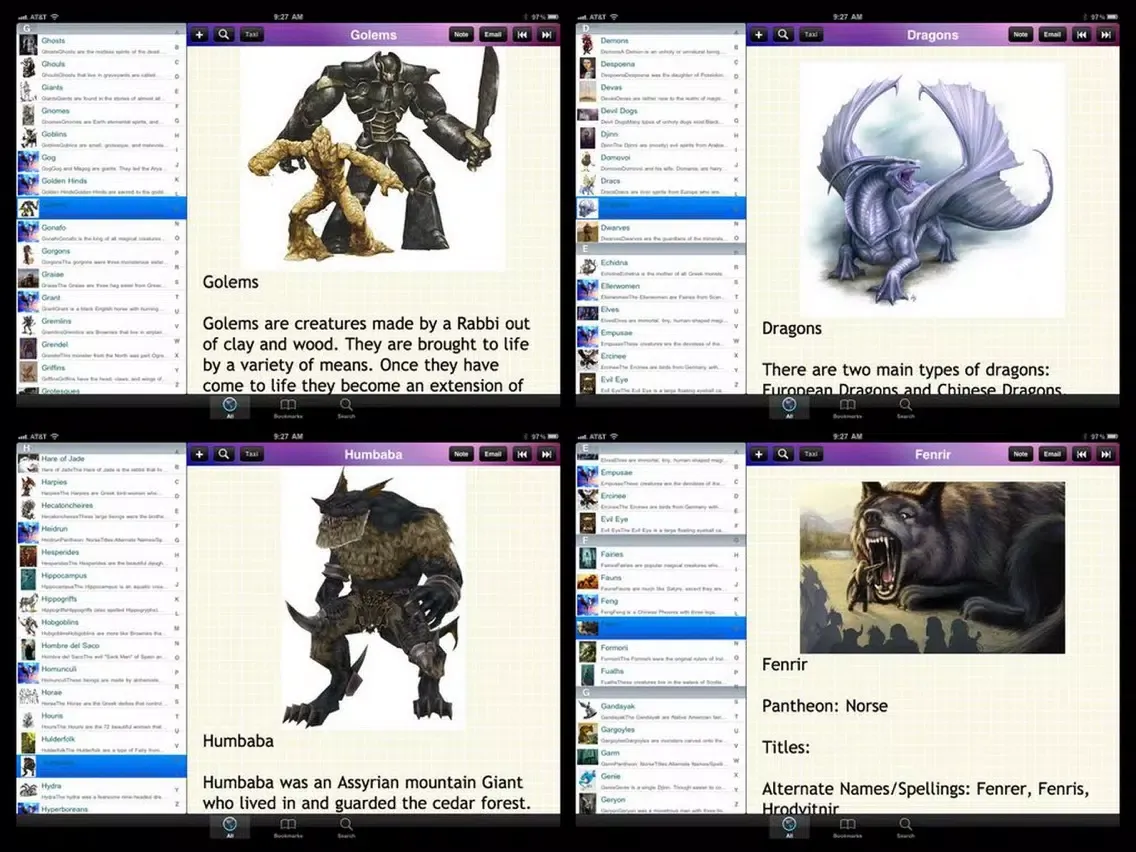The height and width of the screenshot is (852, 1136).
Task: Tap the plus icon on the Dragons screen
Action: click(759, 34)
